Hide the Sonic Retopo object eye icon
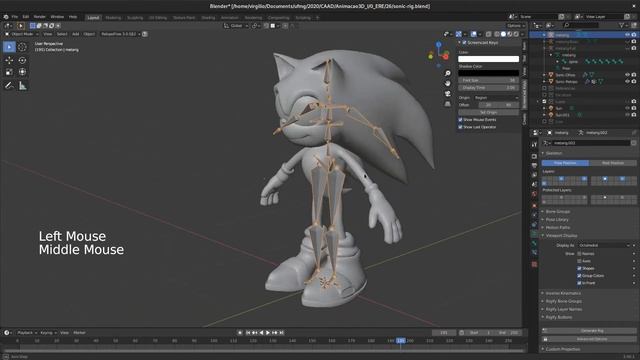The width and height of the screenshot is (640, 360). point(627,82)
